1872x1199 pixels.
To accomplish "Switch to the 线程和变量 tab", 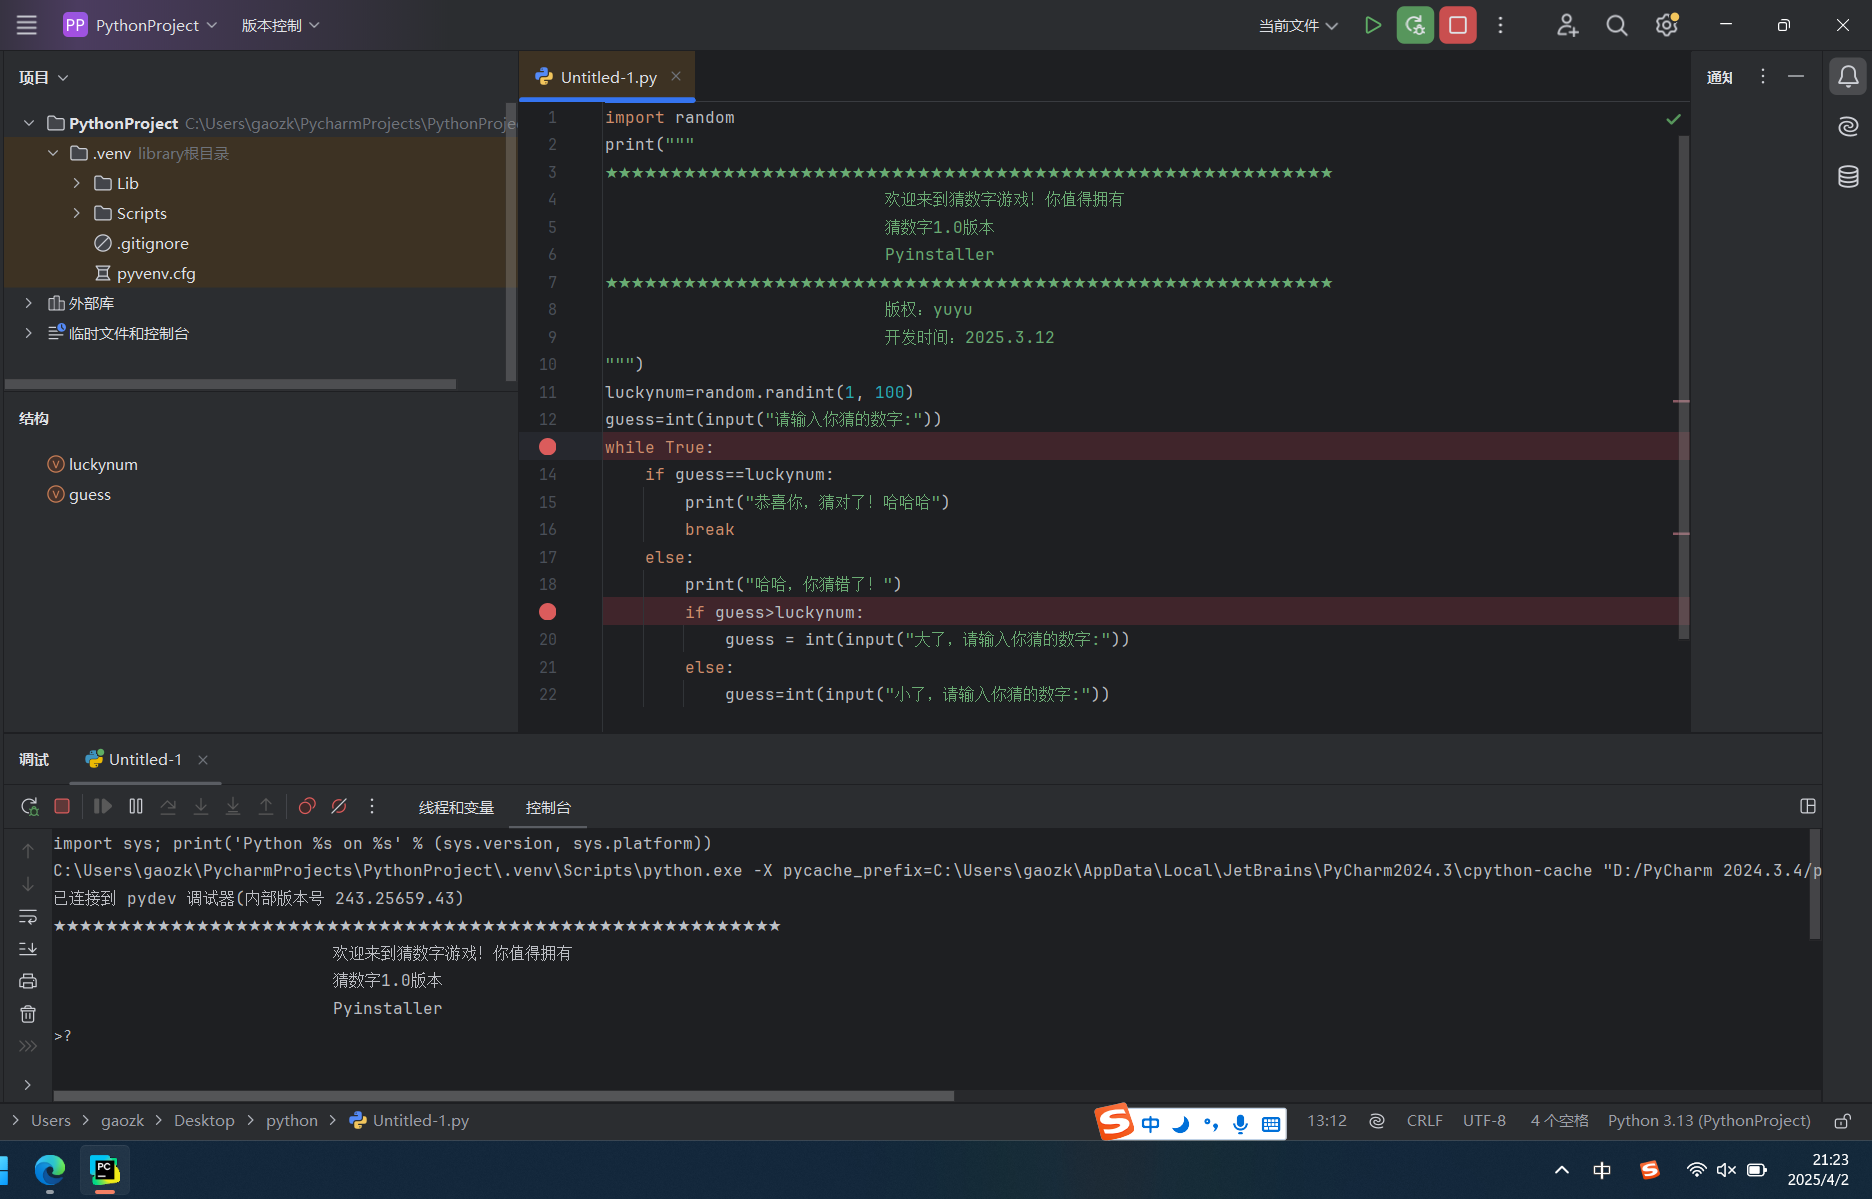I will (456, 807).
